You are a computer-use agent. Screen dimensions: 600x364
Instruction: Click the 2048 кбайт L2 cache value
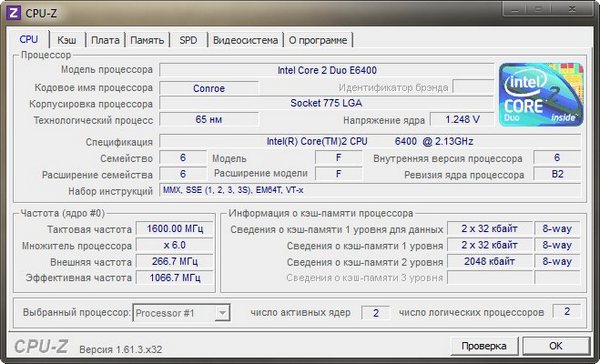tap(489, 262)
